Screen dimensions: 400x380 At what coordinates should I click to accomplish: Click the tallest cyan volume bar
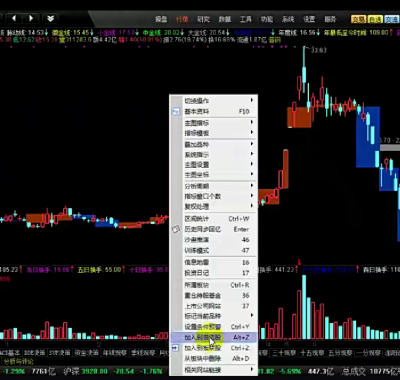(304, 307)
